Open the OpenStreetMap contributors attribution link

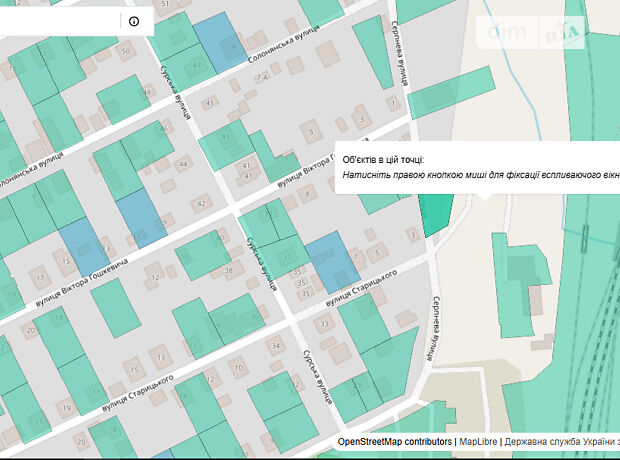point(395,441)
